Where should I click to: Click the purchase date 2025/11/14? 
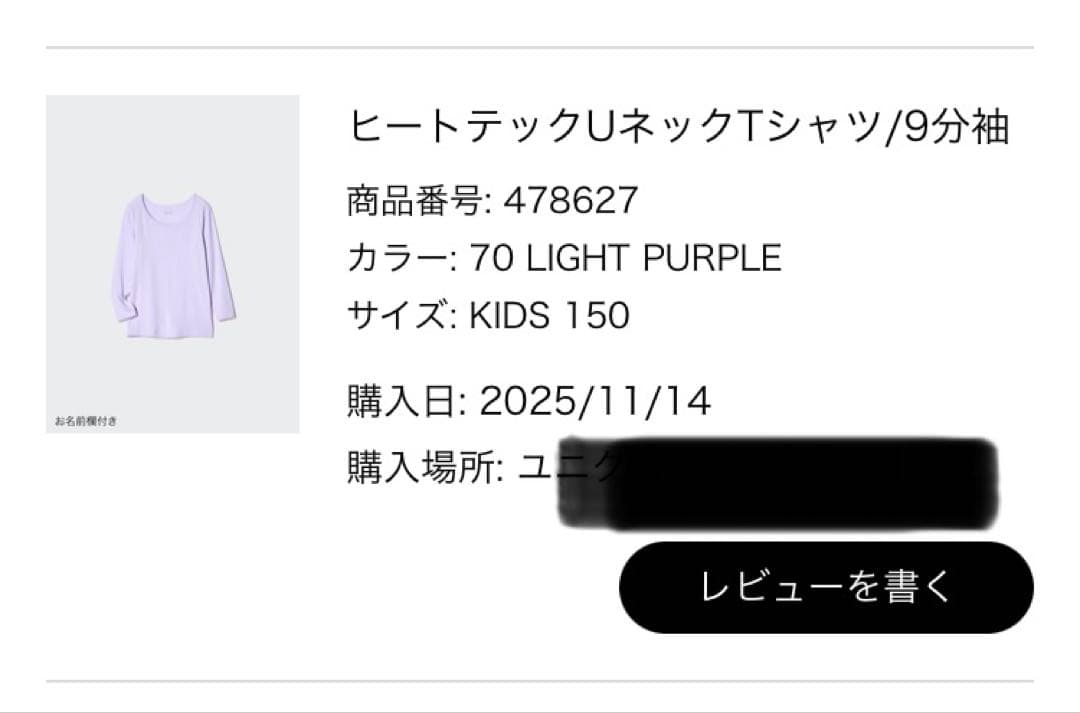[x=595, y=402]
